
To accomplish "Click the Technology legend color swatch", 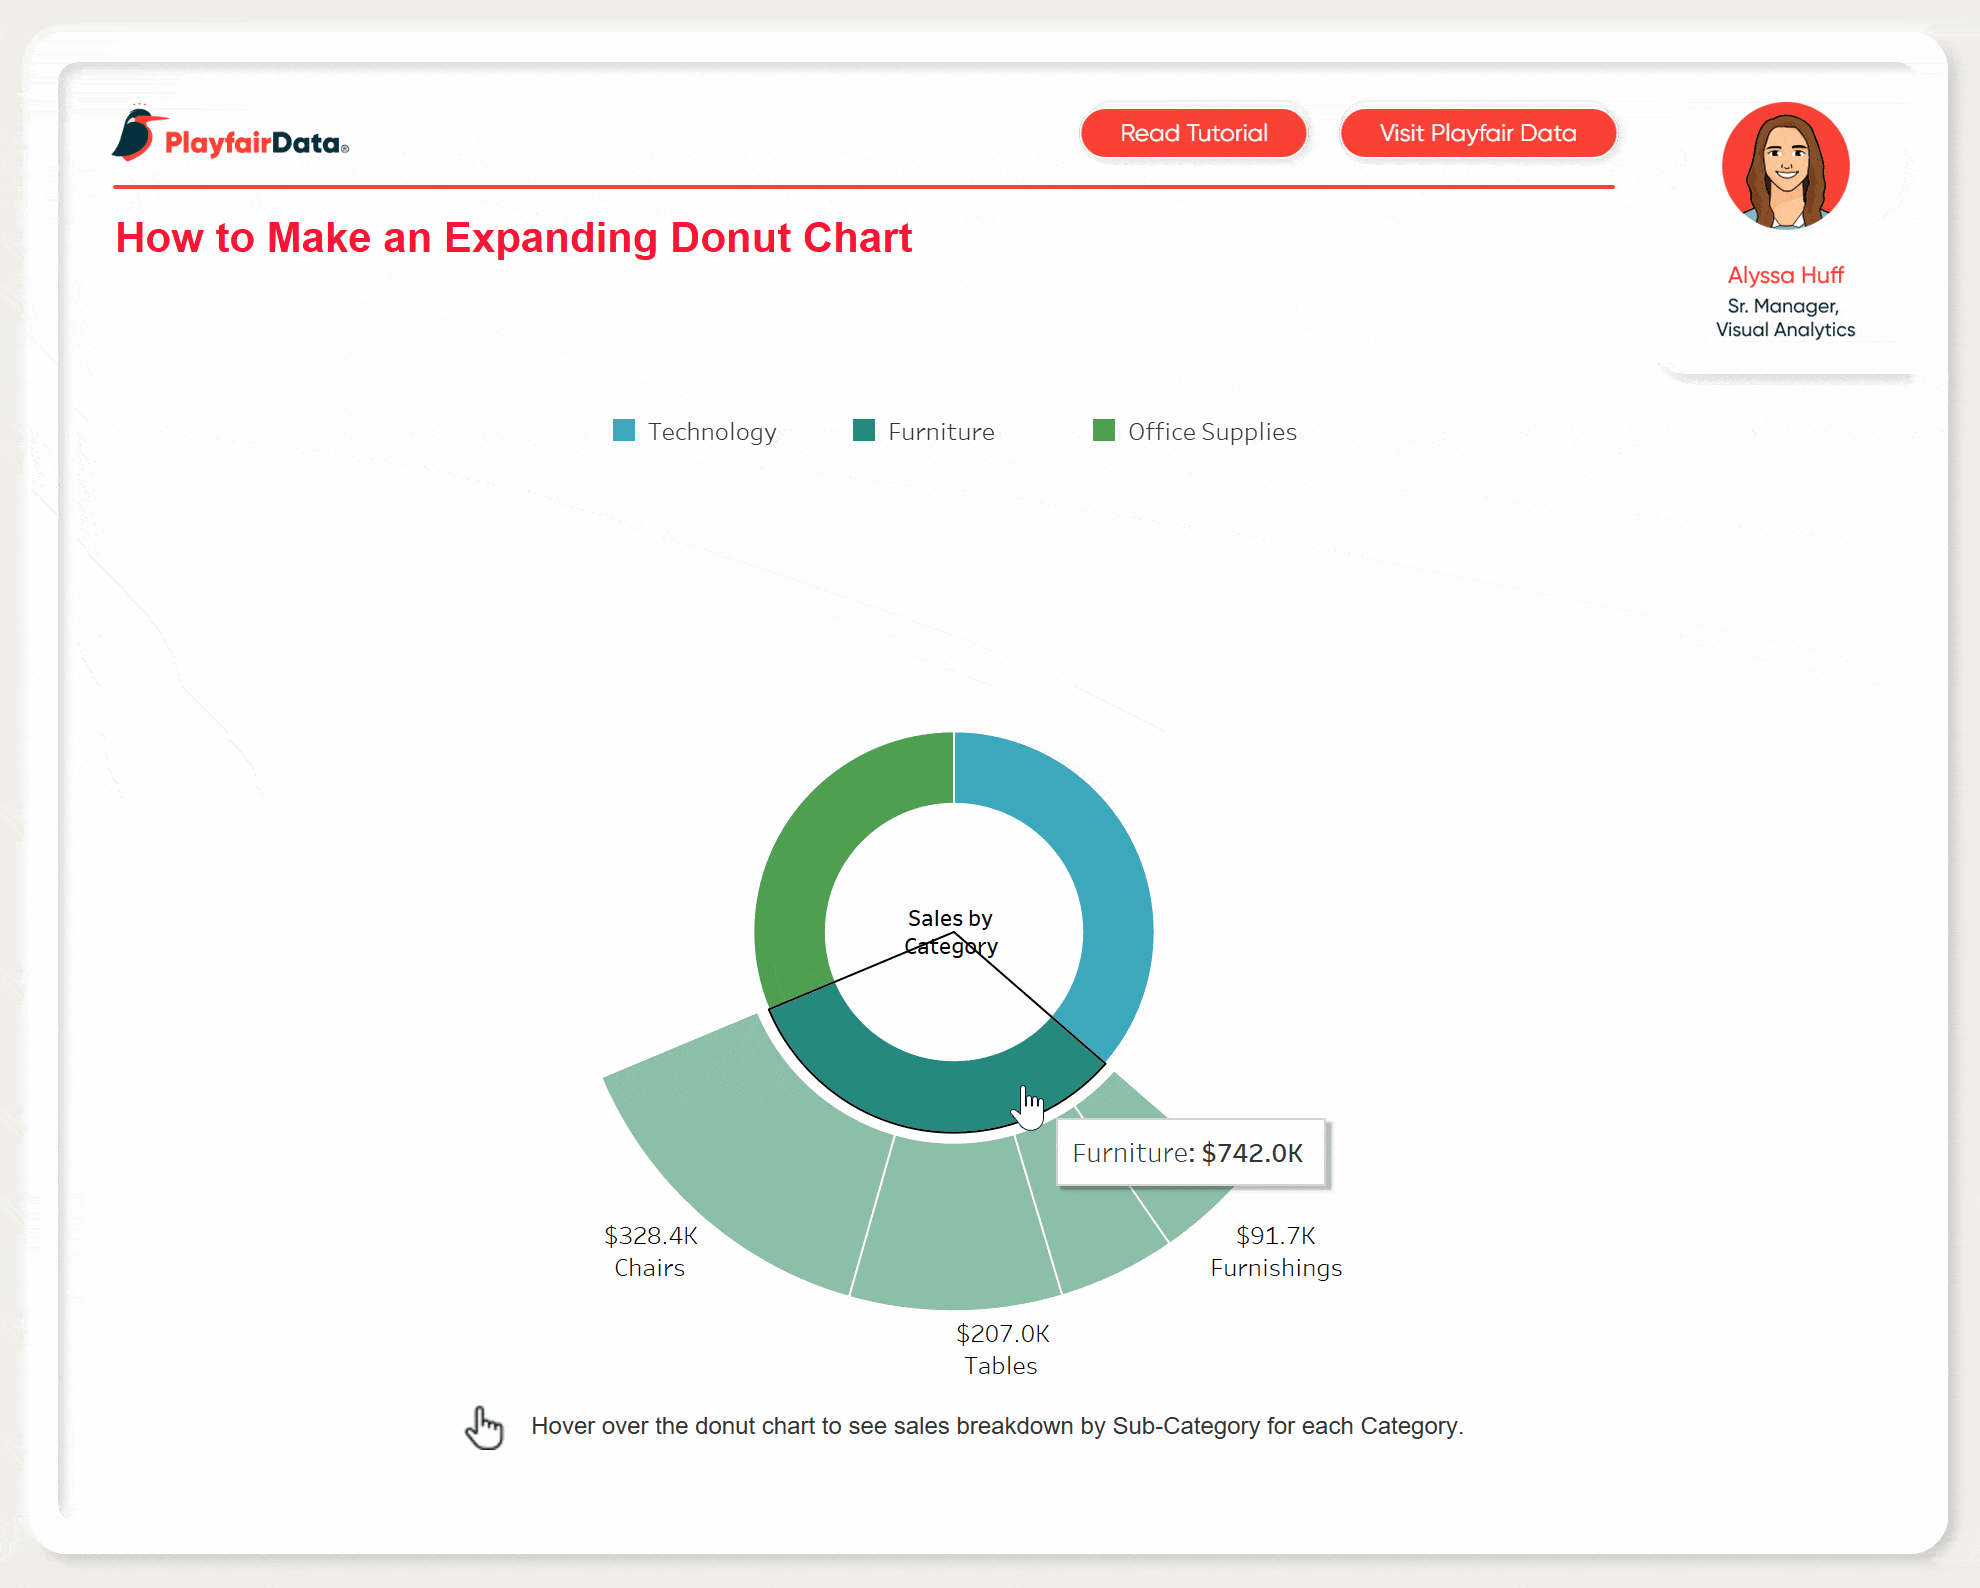I will 624,430.
